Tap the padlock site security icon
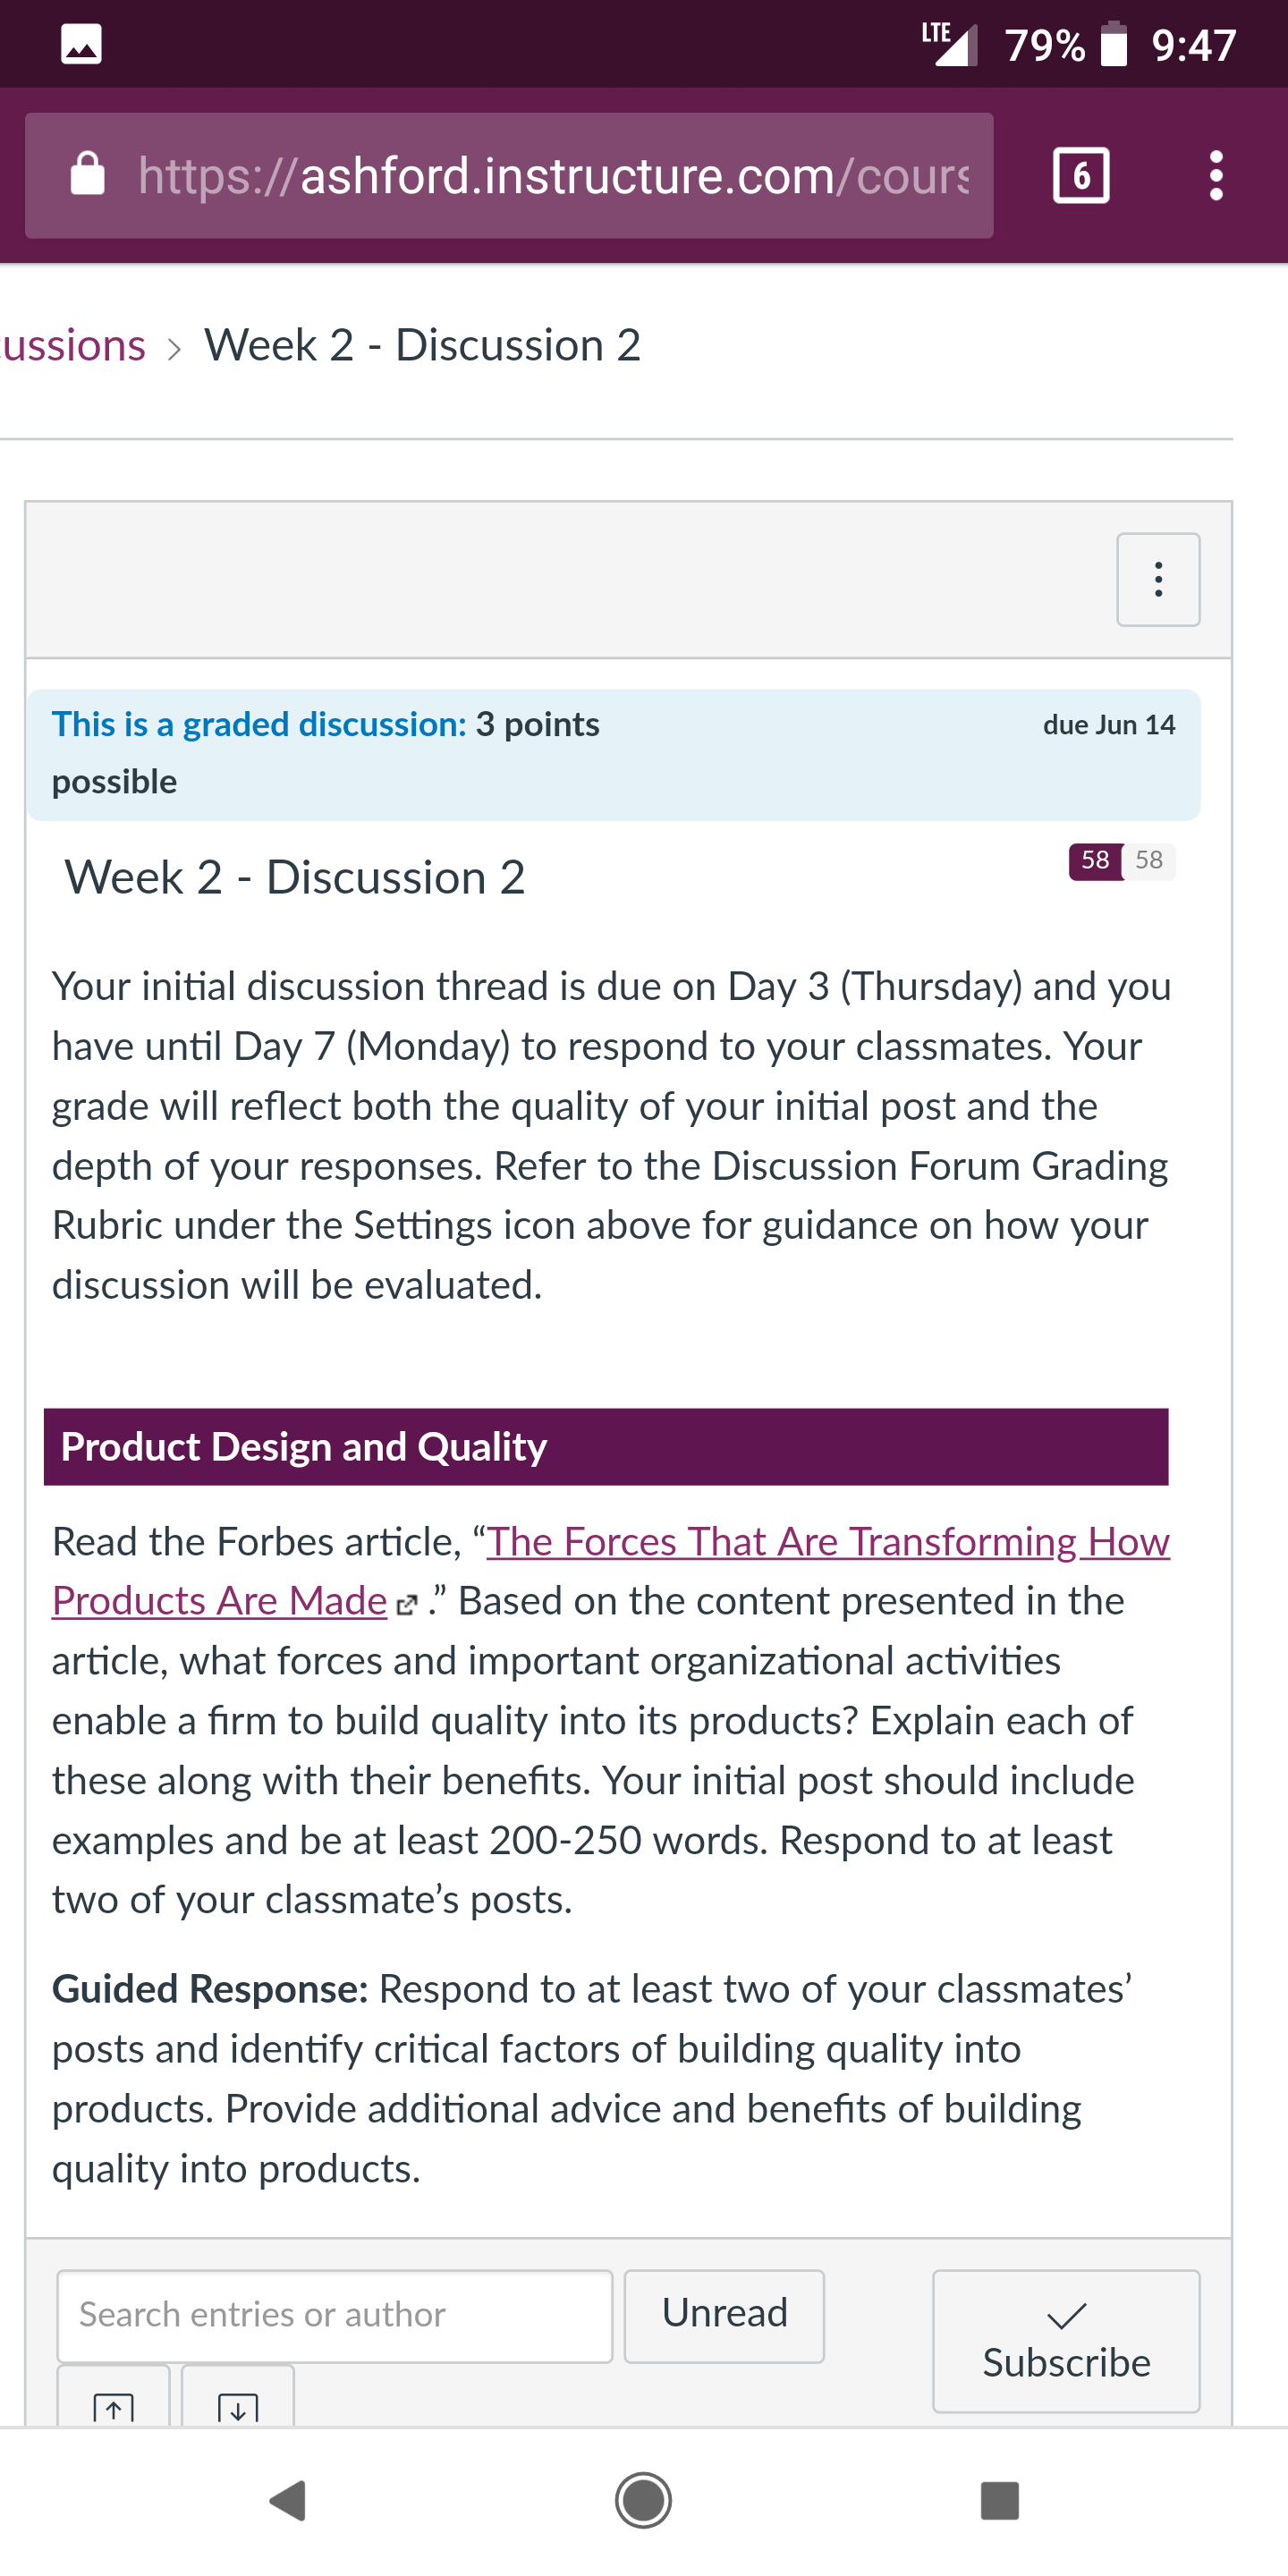This screenshot has height=2576, width=1288. (x=88, y=174)
